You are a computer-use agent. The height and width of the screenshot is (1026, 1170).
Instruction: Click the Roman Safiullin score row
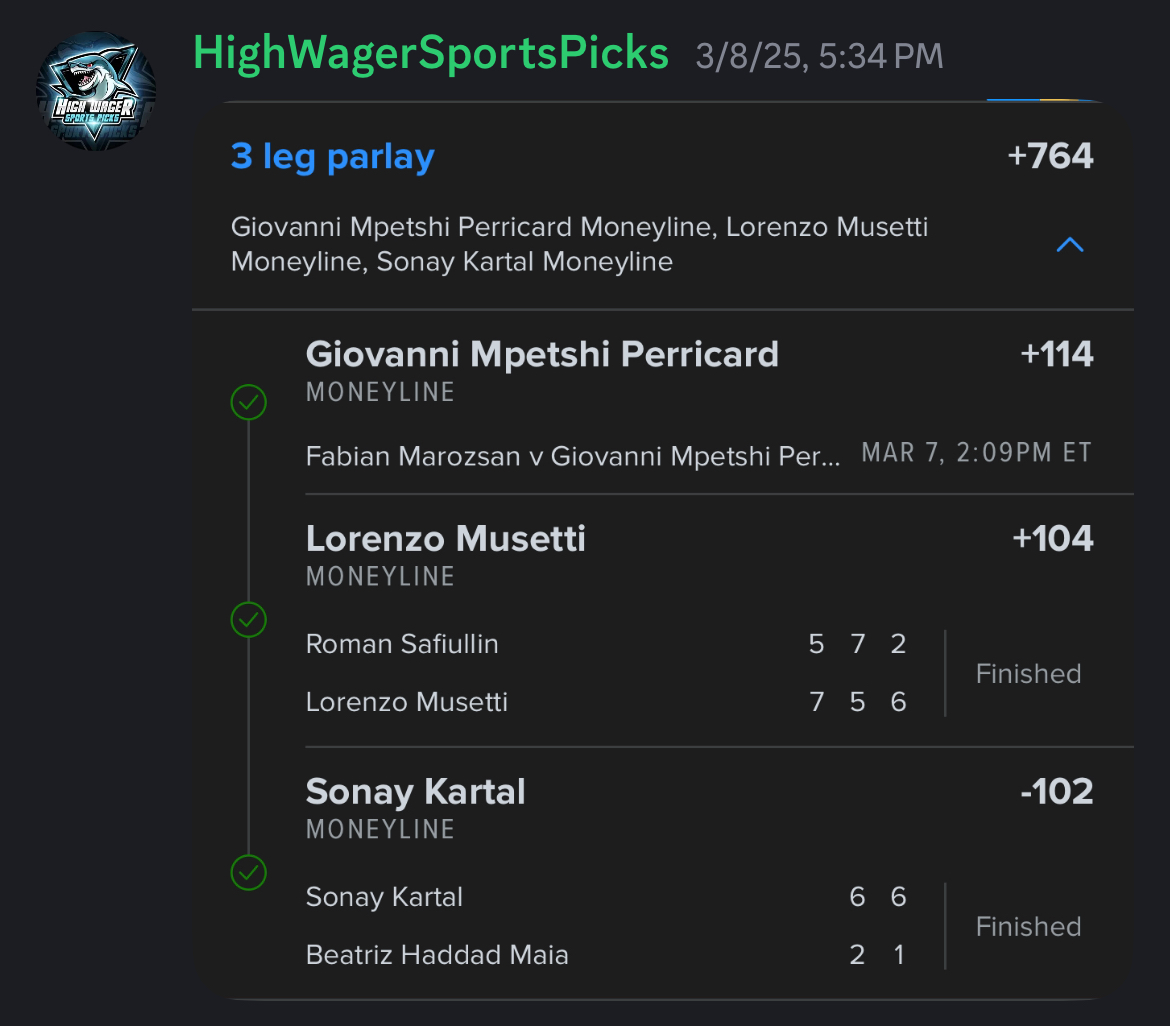(x=606, y=644)
